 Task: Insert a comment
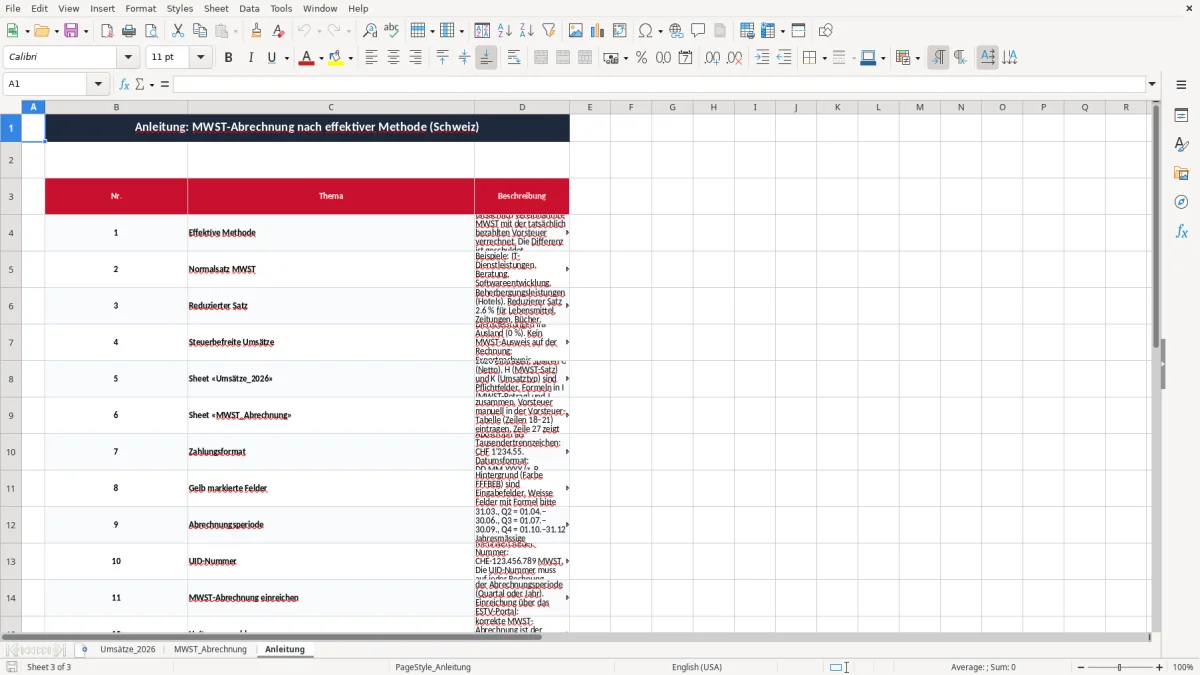pos(698,31)
